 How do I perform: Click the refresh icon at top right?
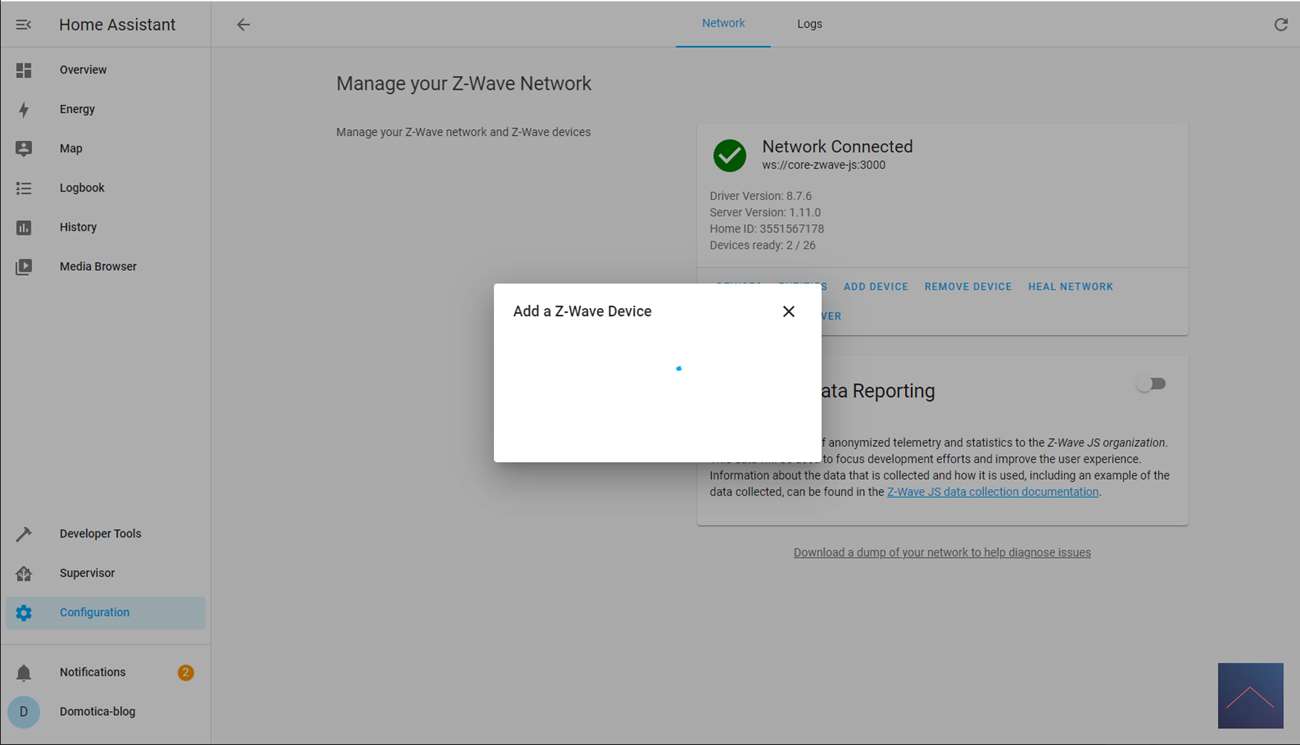click(1280, 25)
